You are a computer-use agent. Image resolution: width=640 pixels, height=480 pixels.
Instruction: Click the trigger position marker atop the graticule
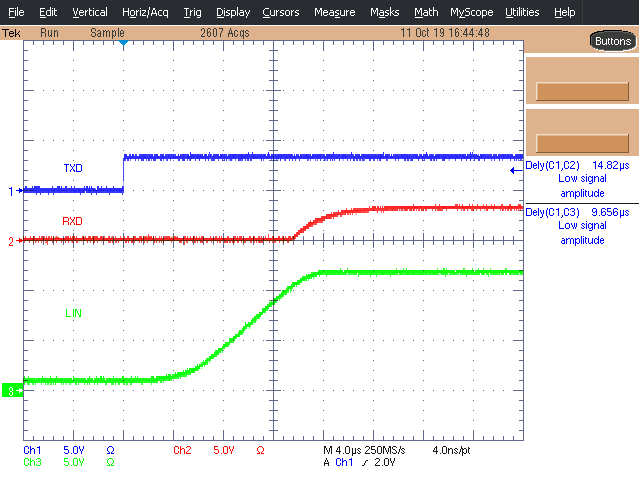(123, 45)
